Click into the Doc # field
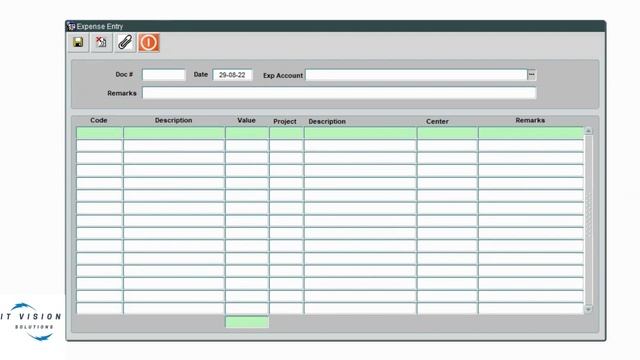640x360 pixels. tap(164, 75)
